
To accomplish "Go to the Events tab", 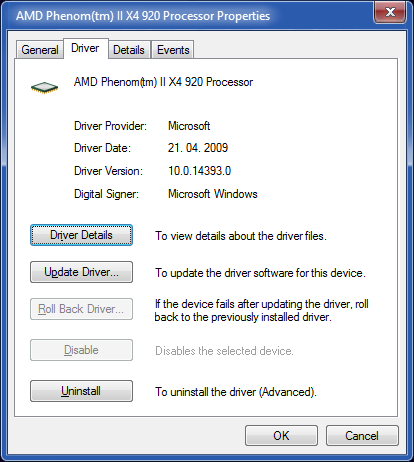I will (x=173, y=50).
